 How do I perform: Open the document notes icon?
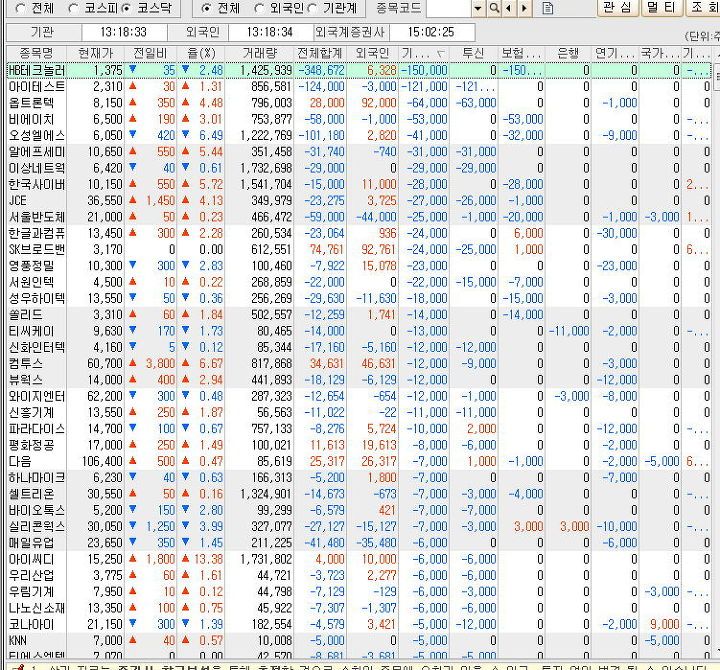pos(548,8)
